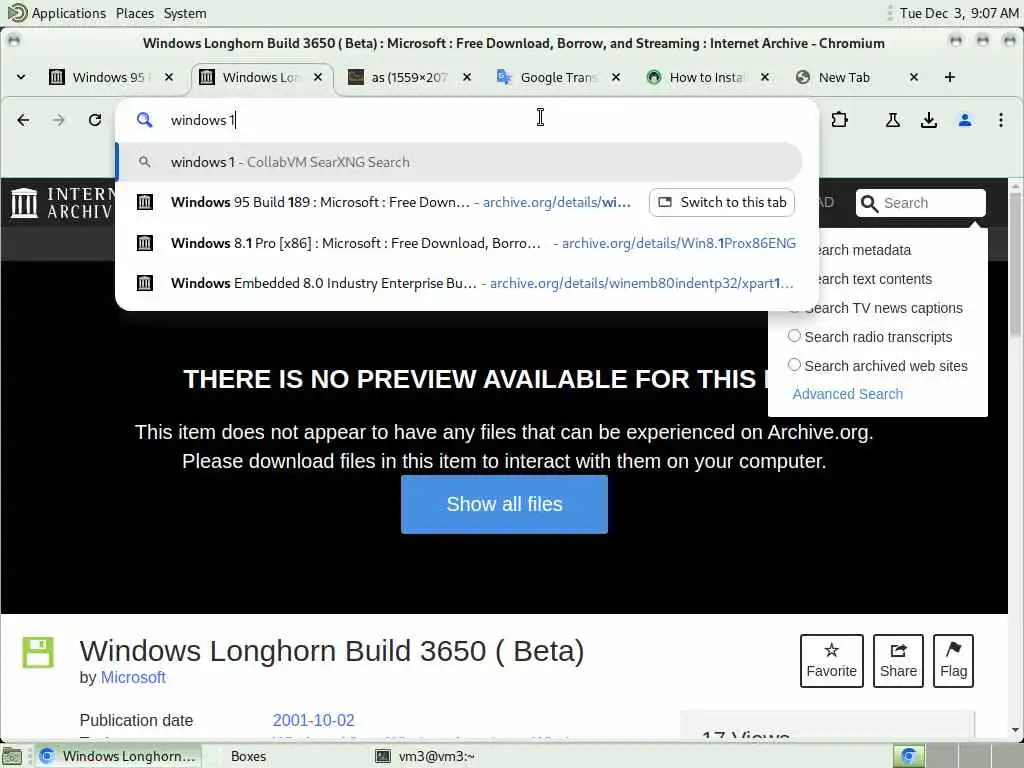The width and height of the screenshot is (1024, 768).
Task: Open a new tab with plus button
Action: (x=950, y=77)
